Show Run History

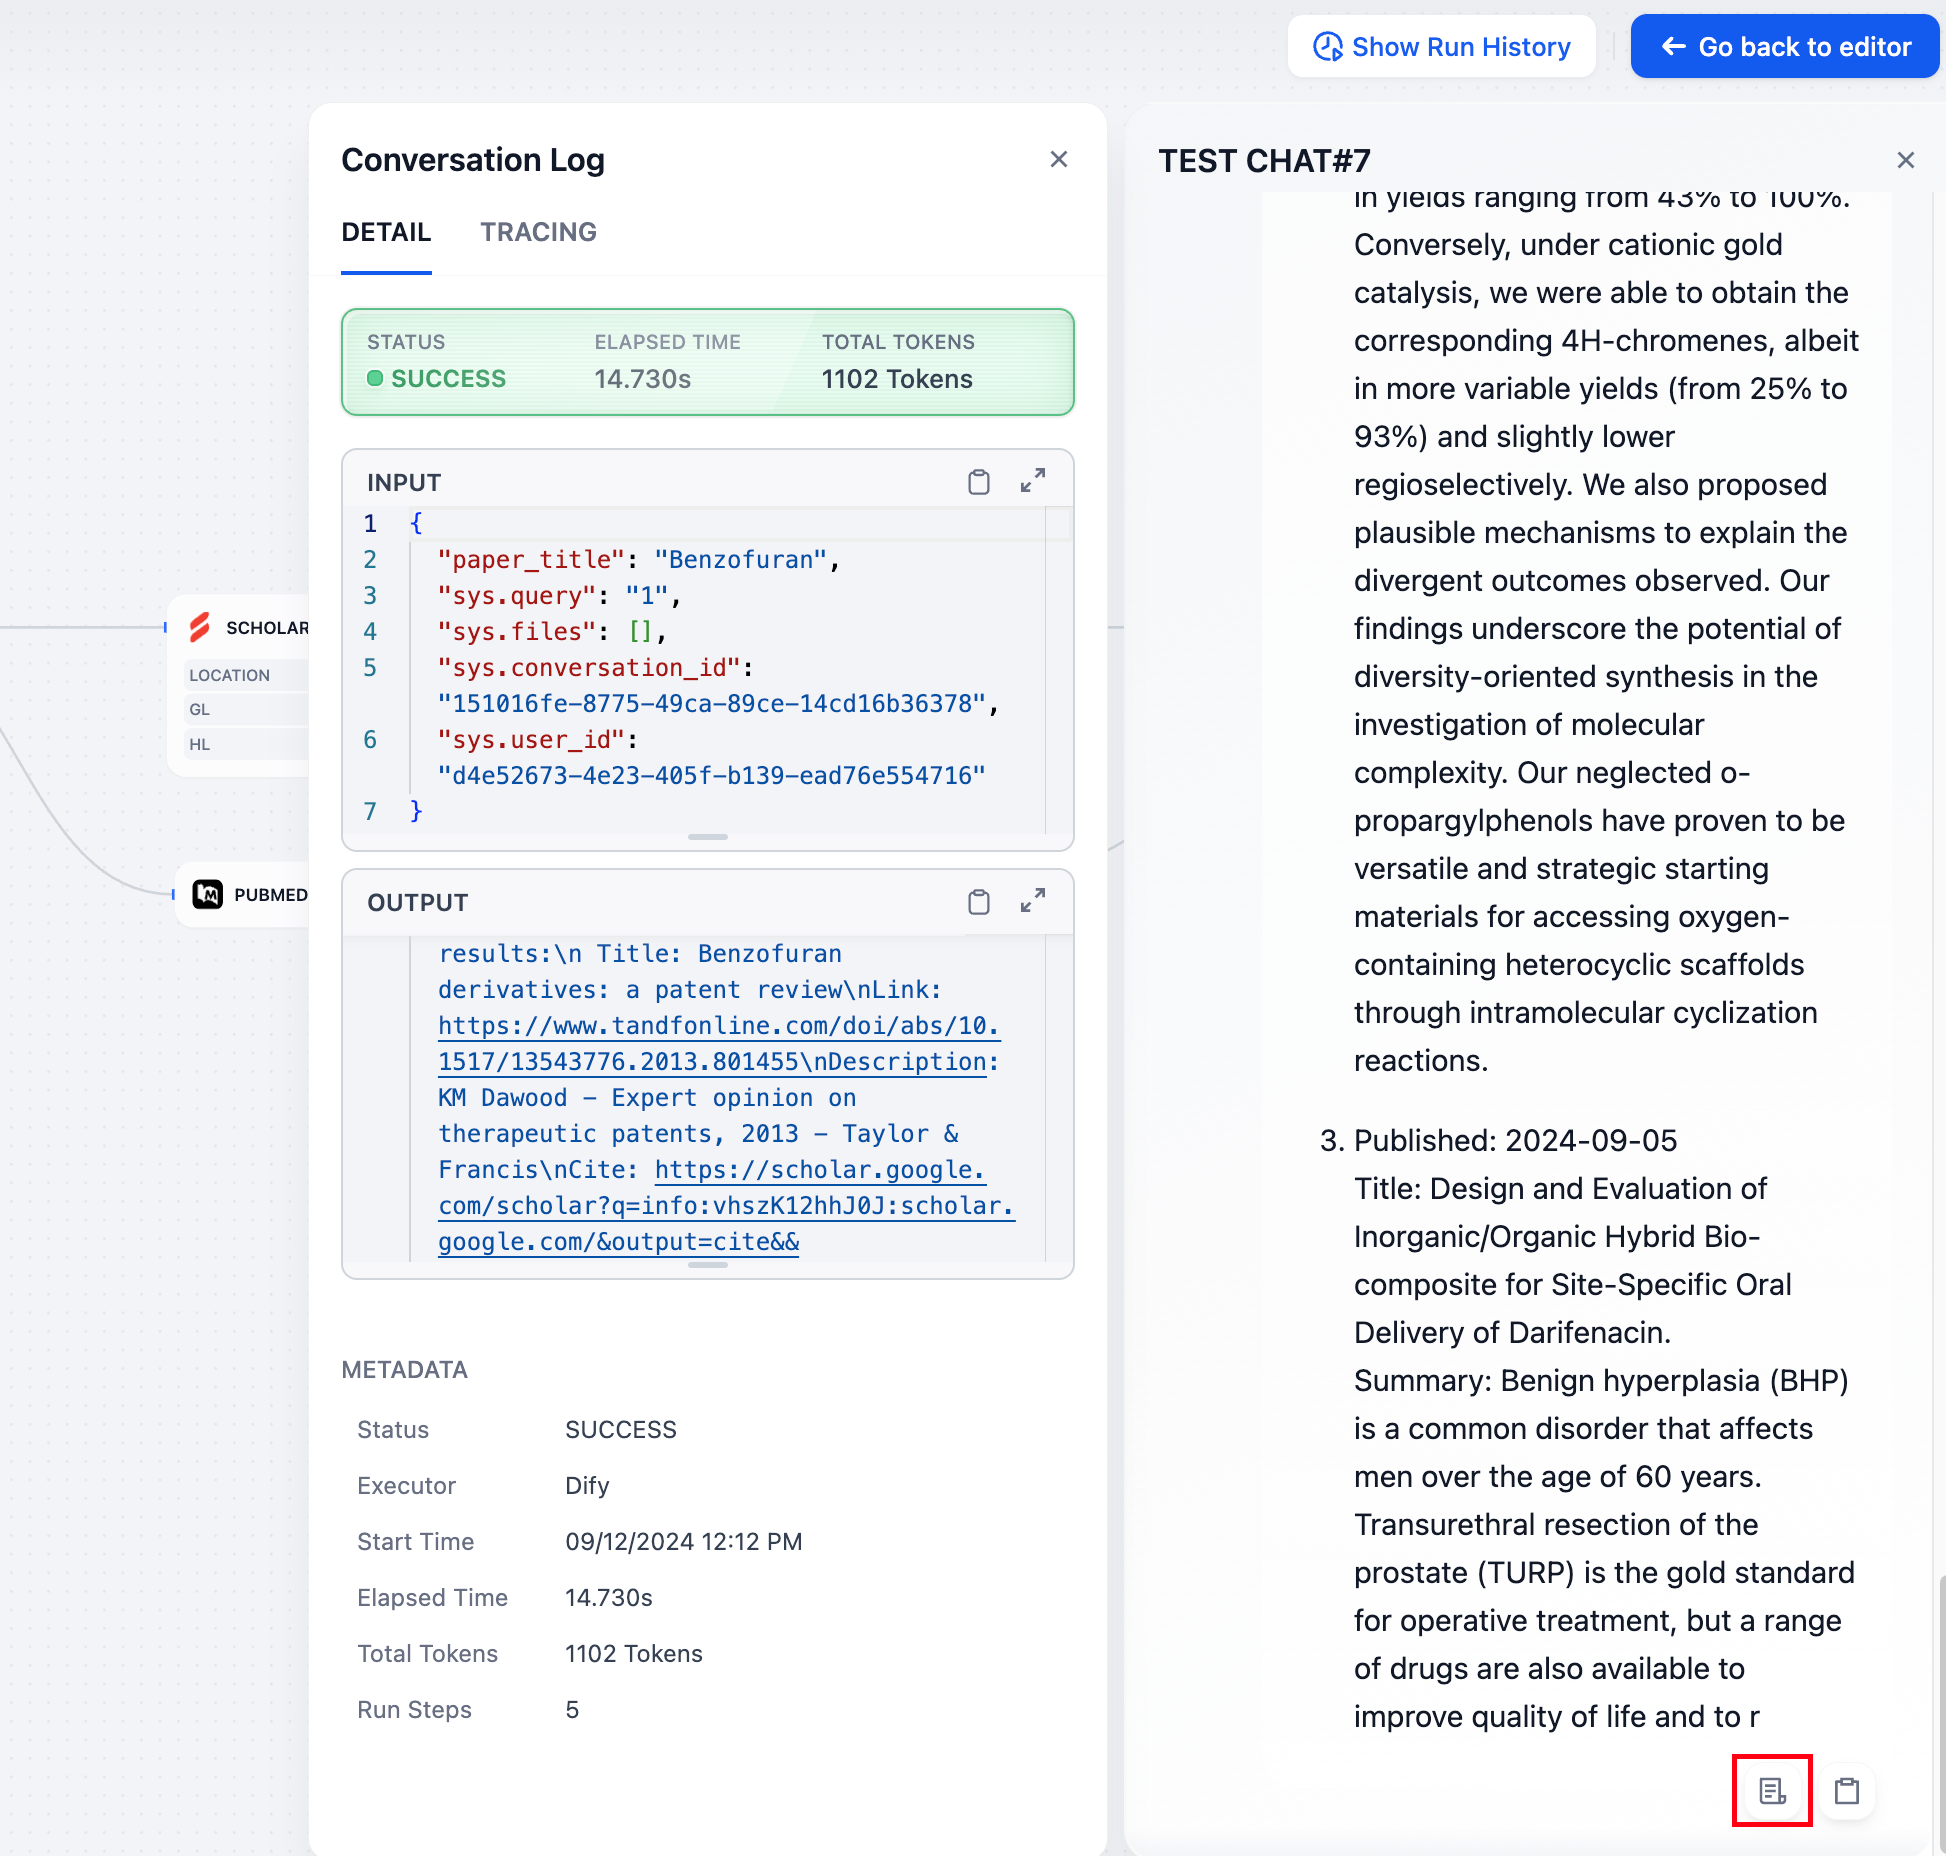point(1441,47)
